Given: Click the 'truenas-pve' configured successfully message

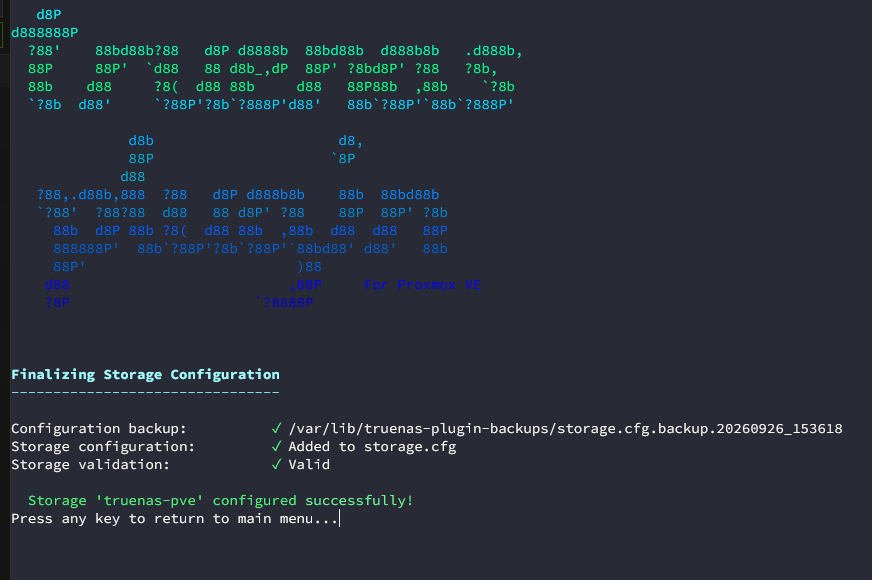Looking at the screenshot, I should [x=221, y=500].
